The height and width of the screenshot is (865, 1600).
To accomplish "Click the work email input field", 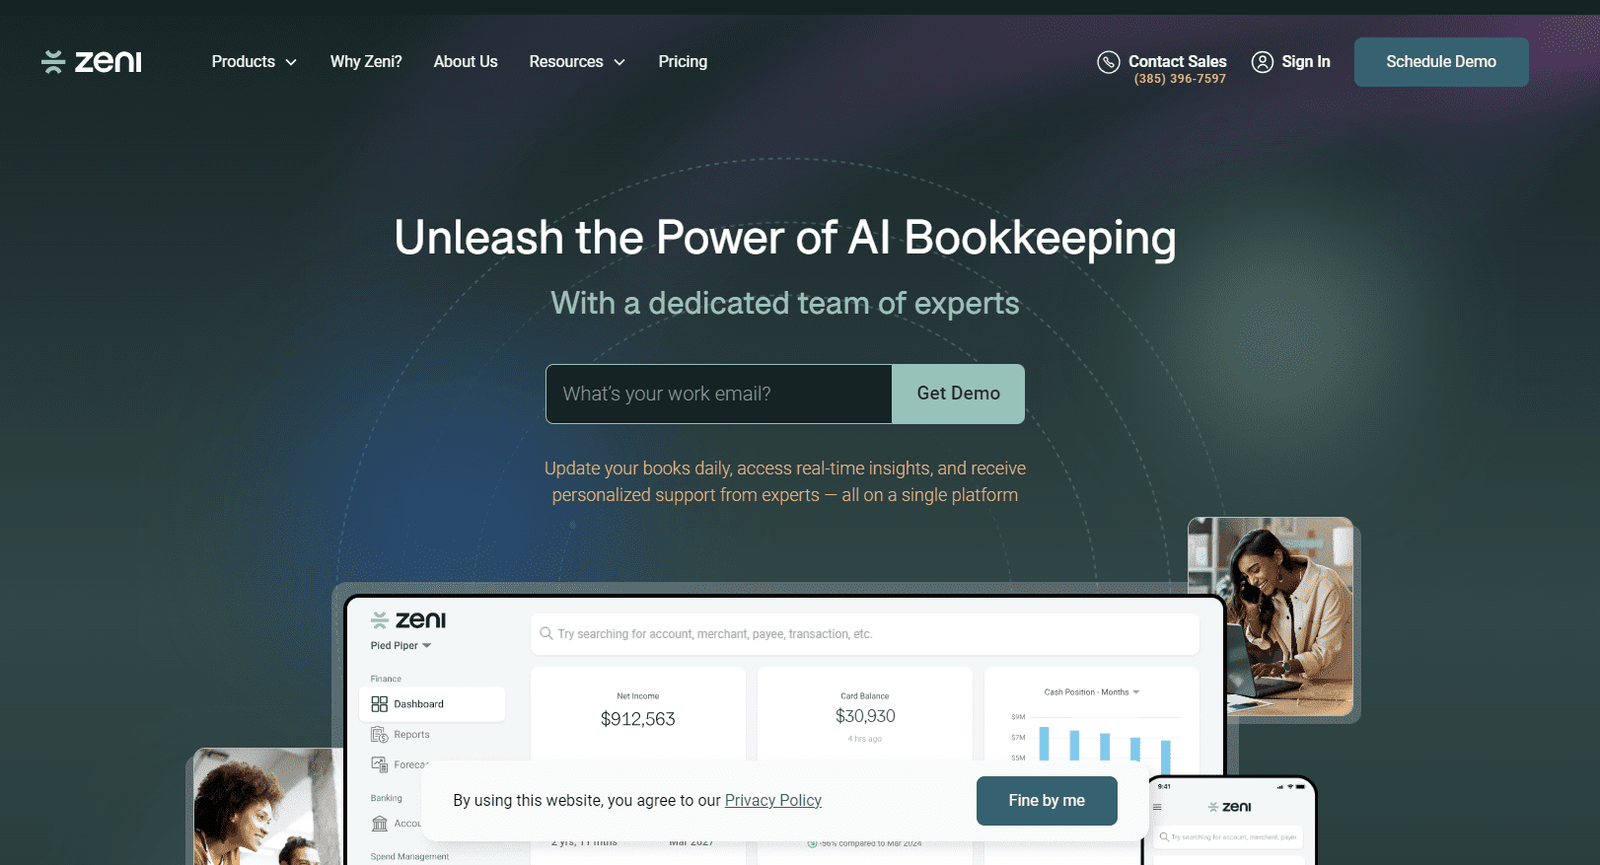I will pos(718,394).
